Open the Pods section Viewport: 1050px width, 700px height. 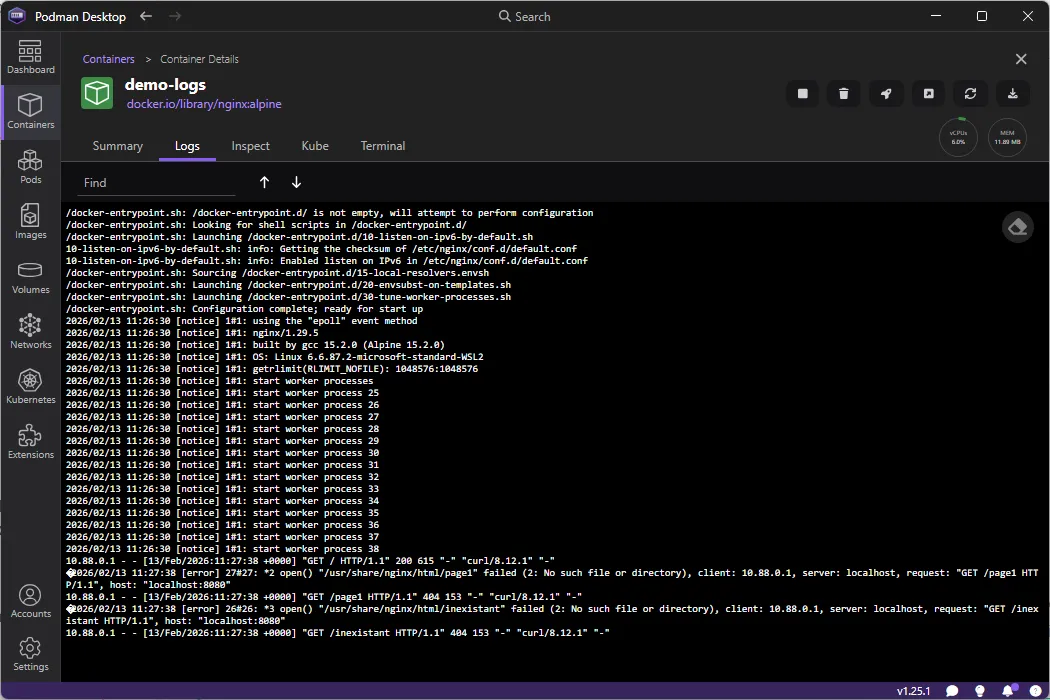coord(30,166)
